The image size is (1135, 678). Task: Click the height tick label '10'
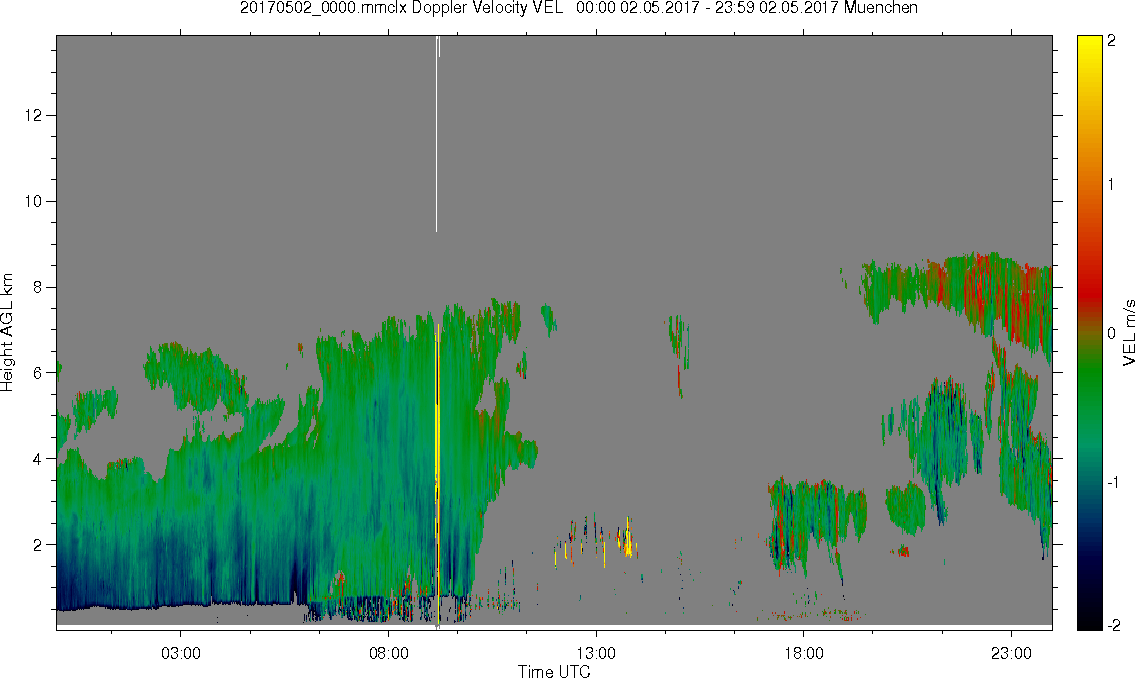click(x=33, y=201)
